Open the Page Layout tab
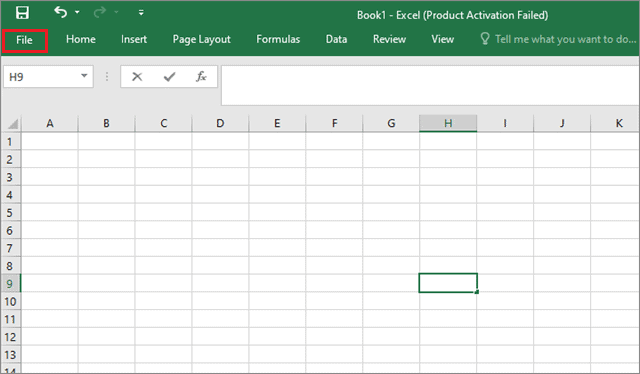Viewport: 640px width, 374px height. coord(202,40)
